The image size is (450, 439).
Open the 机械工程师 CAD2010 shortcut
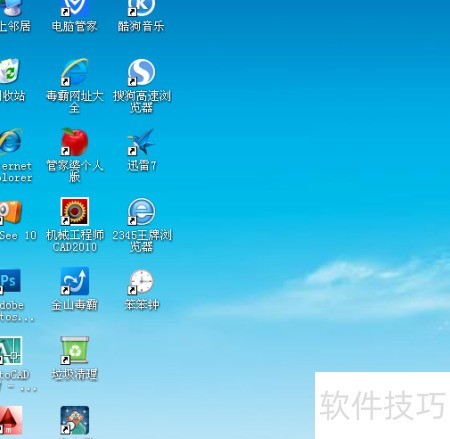(75, 211)
